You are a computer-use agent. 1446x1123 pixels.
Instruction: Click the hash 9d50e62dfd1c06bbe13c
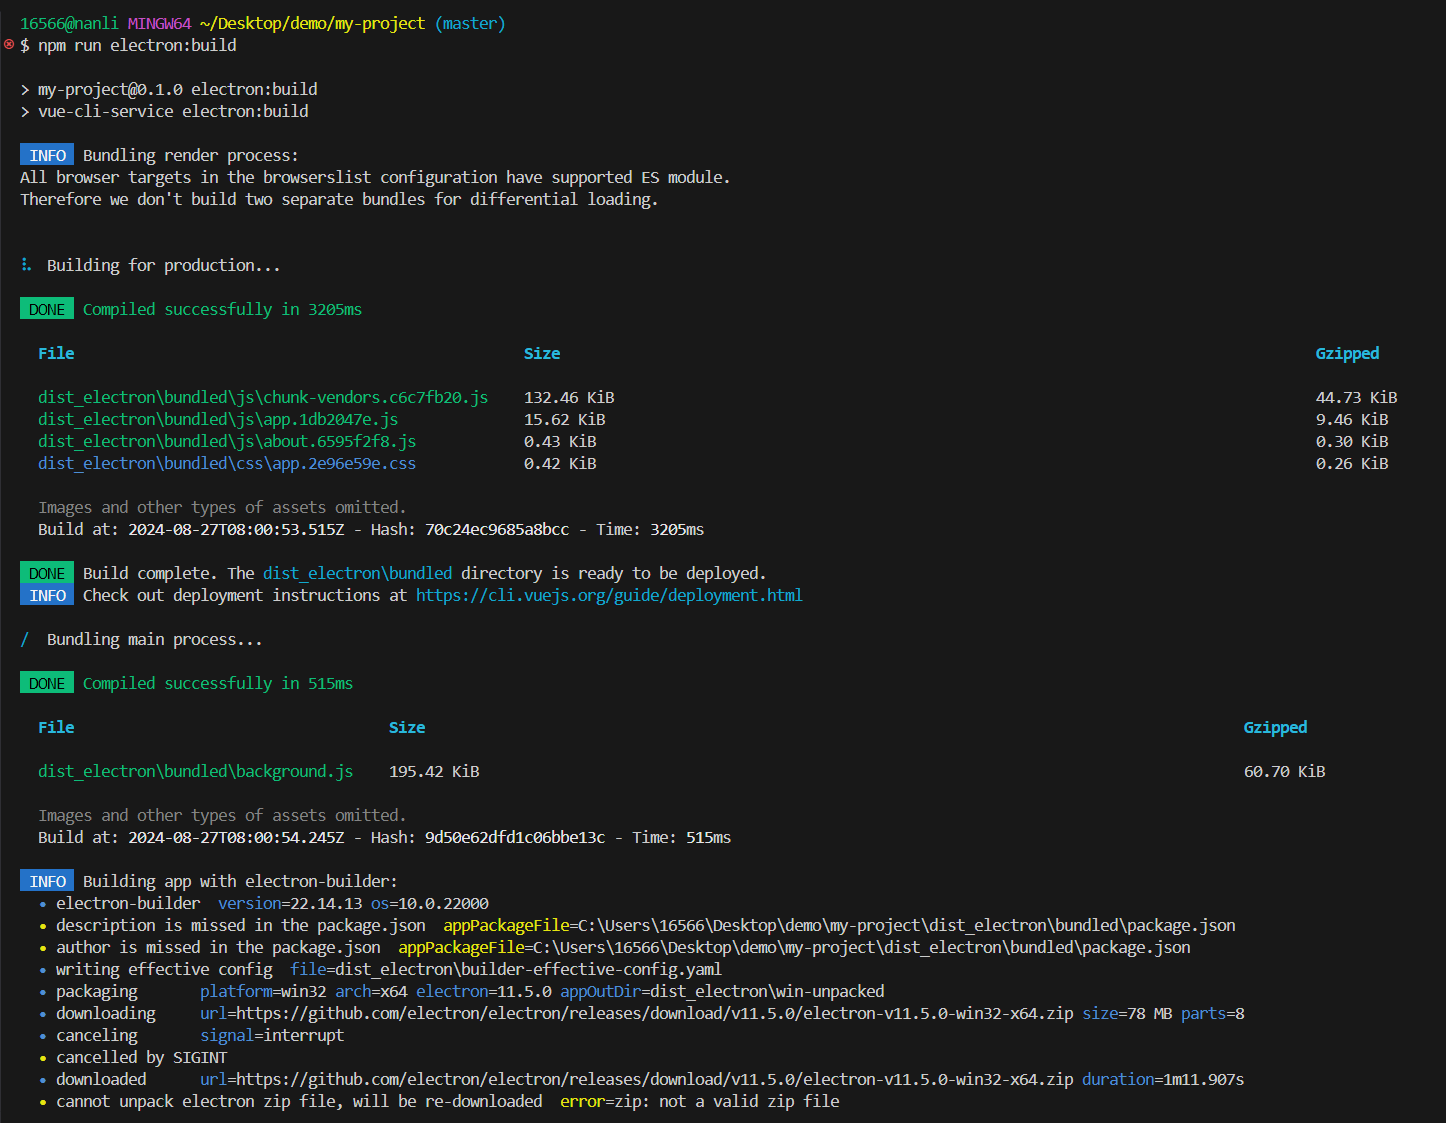pyautogui.click(x=515, y=837)
